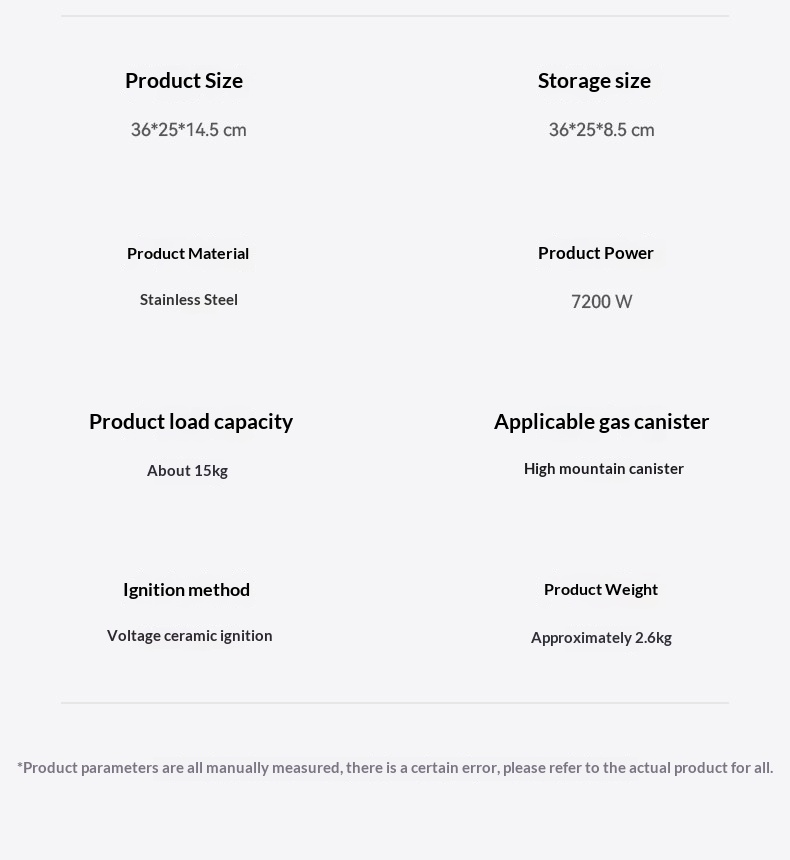790x860 pixels.
Task: Select the Approximately 2.6kg value
Action: click(x=601, y=638)
